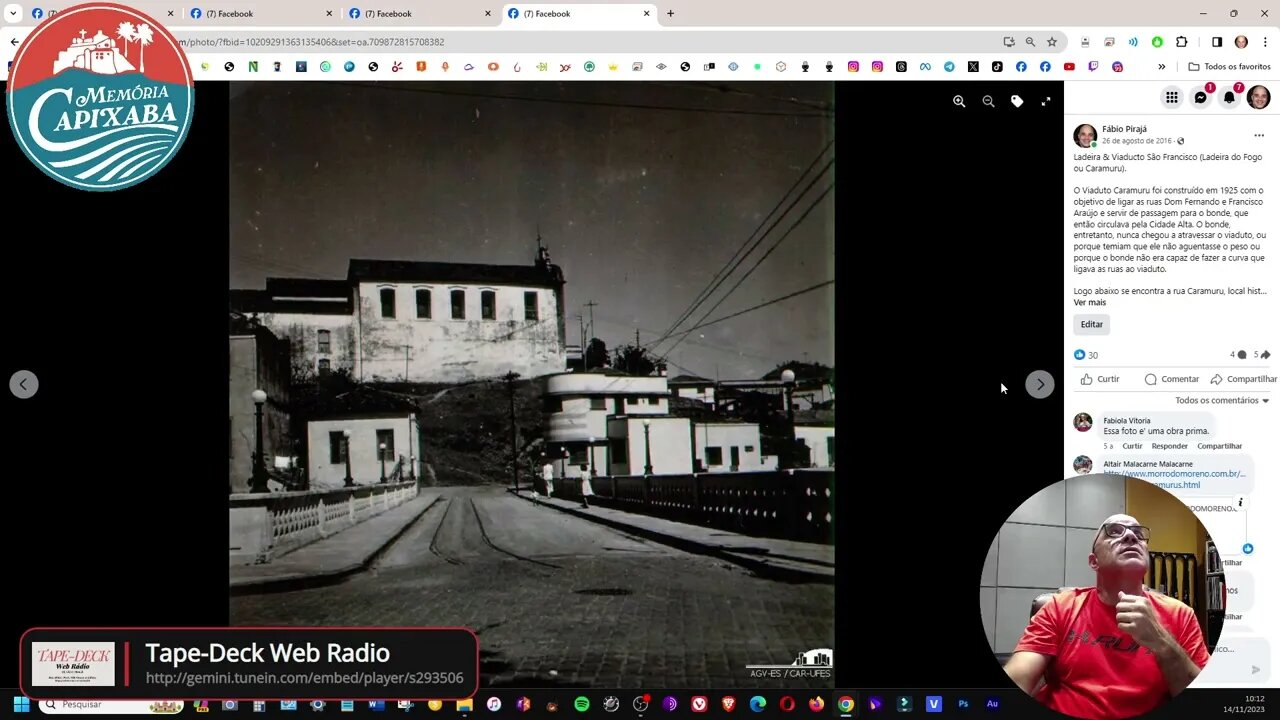1280x720 pixels.
Task: Open Facebook account profile picture menu
Action: coord(1259,97)
